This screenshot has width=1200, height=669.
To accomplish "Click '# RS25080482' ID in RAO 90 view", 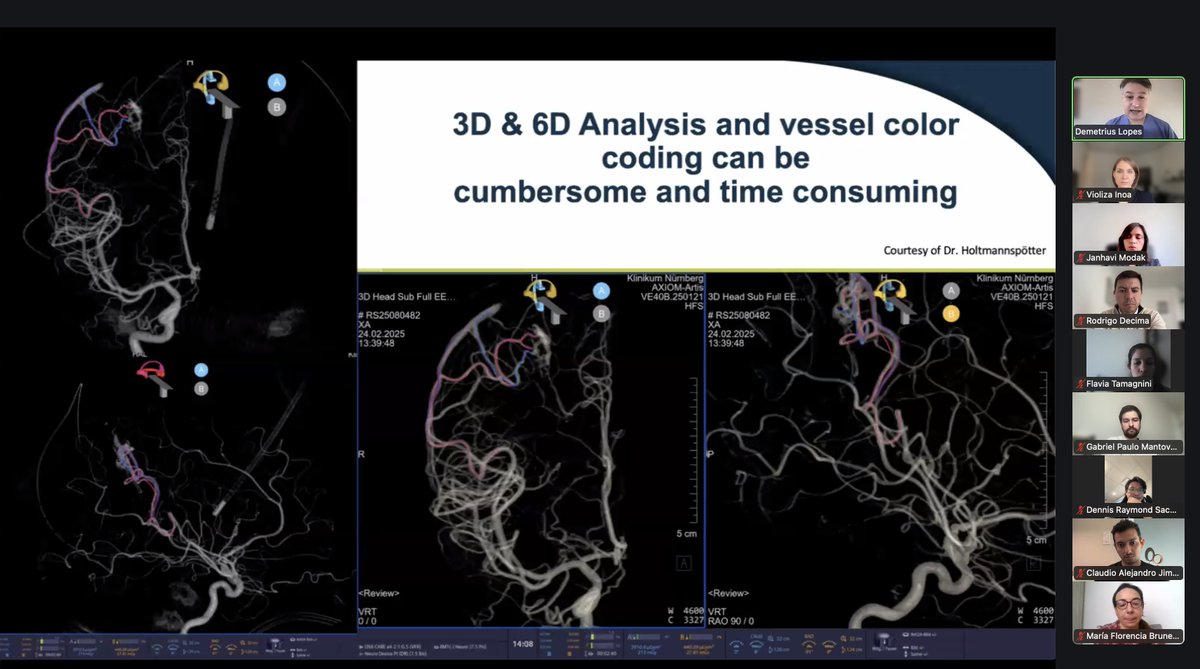I will tap(741, 315).
